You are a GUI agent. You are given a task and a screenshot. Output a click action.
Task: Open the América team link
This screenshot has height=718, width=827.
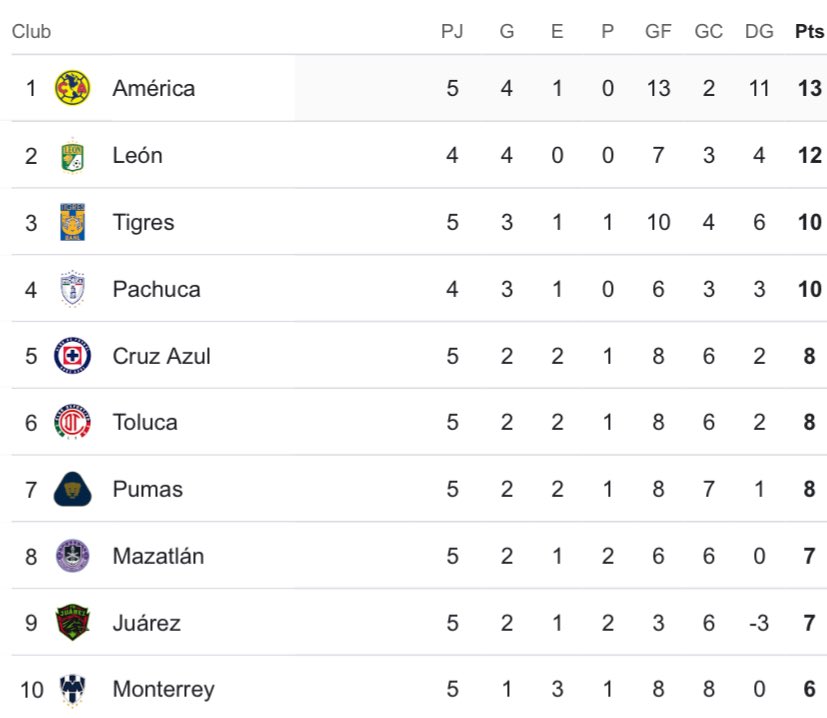point(153,88)
